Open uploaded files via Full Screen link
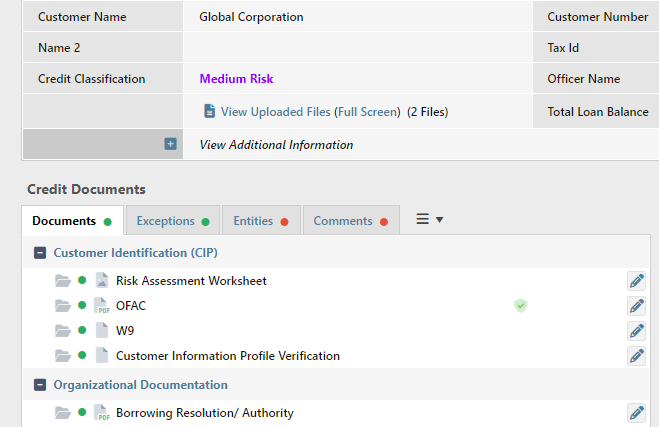 367,112
